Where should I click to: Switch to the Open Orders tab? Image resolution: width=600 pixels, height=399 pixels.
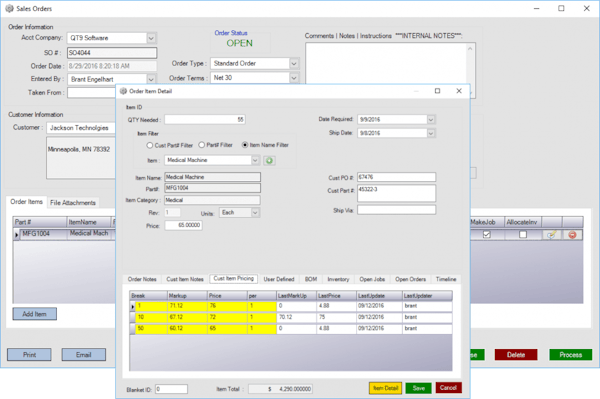410,279
